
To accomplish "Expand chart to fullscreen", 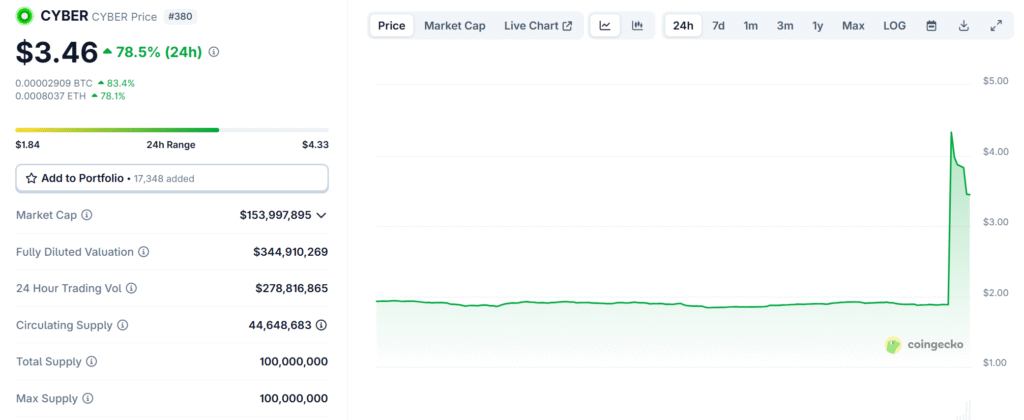I will (x=995, y=26).
